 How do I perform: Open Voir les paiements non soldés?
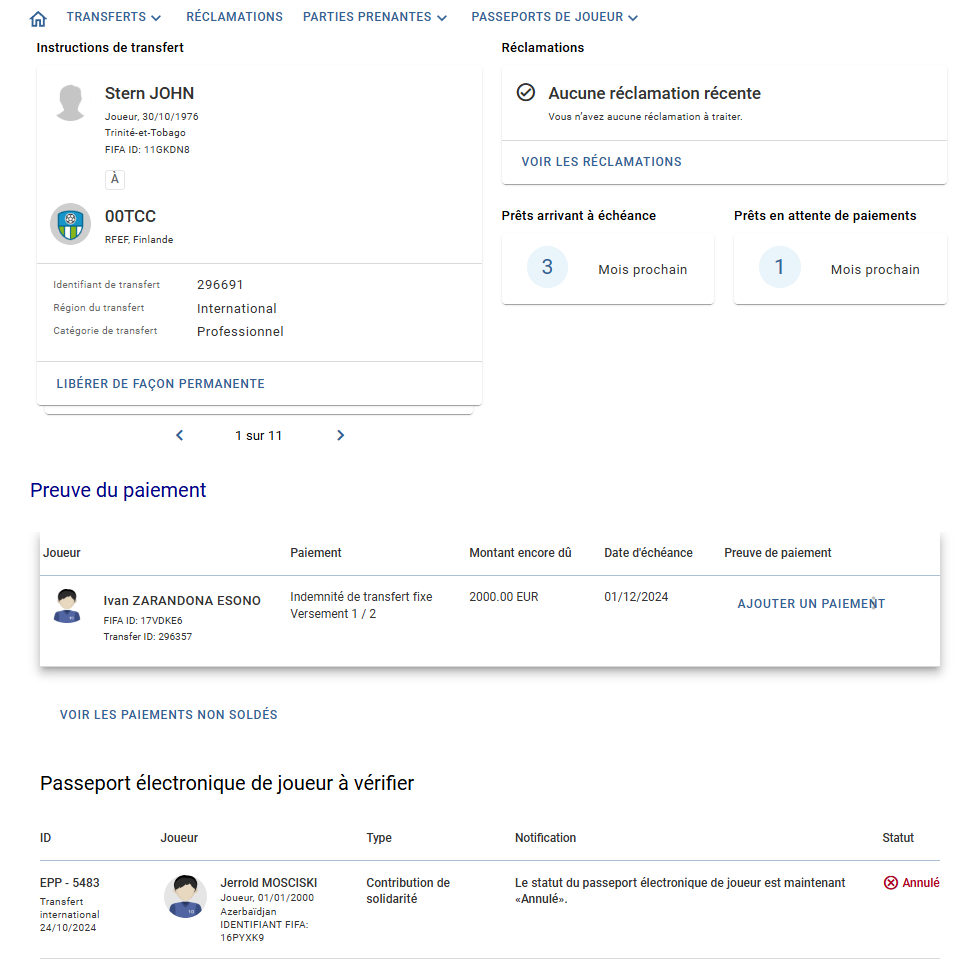(x=169, y=715)
